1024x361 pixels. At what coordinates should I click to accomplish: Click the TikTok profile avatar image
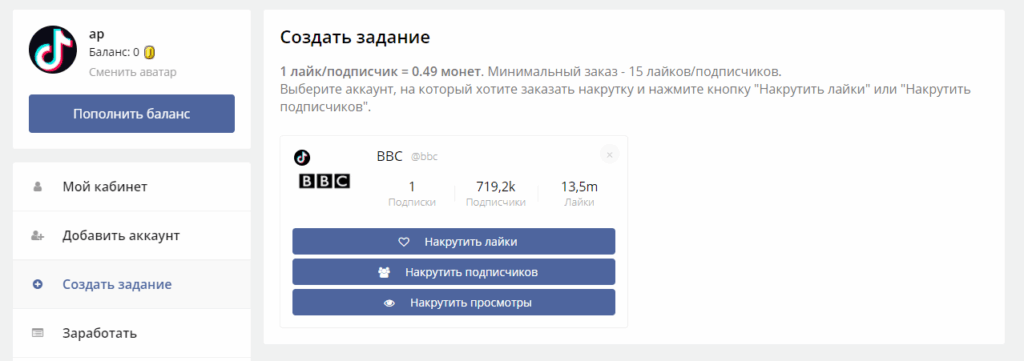click(53, 50)
